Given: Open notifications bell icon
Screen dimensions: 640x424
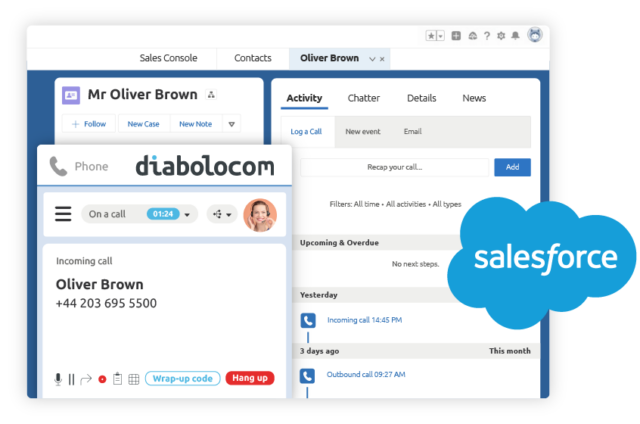Looking at the screenshot, I should [516, 36].
